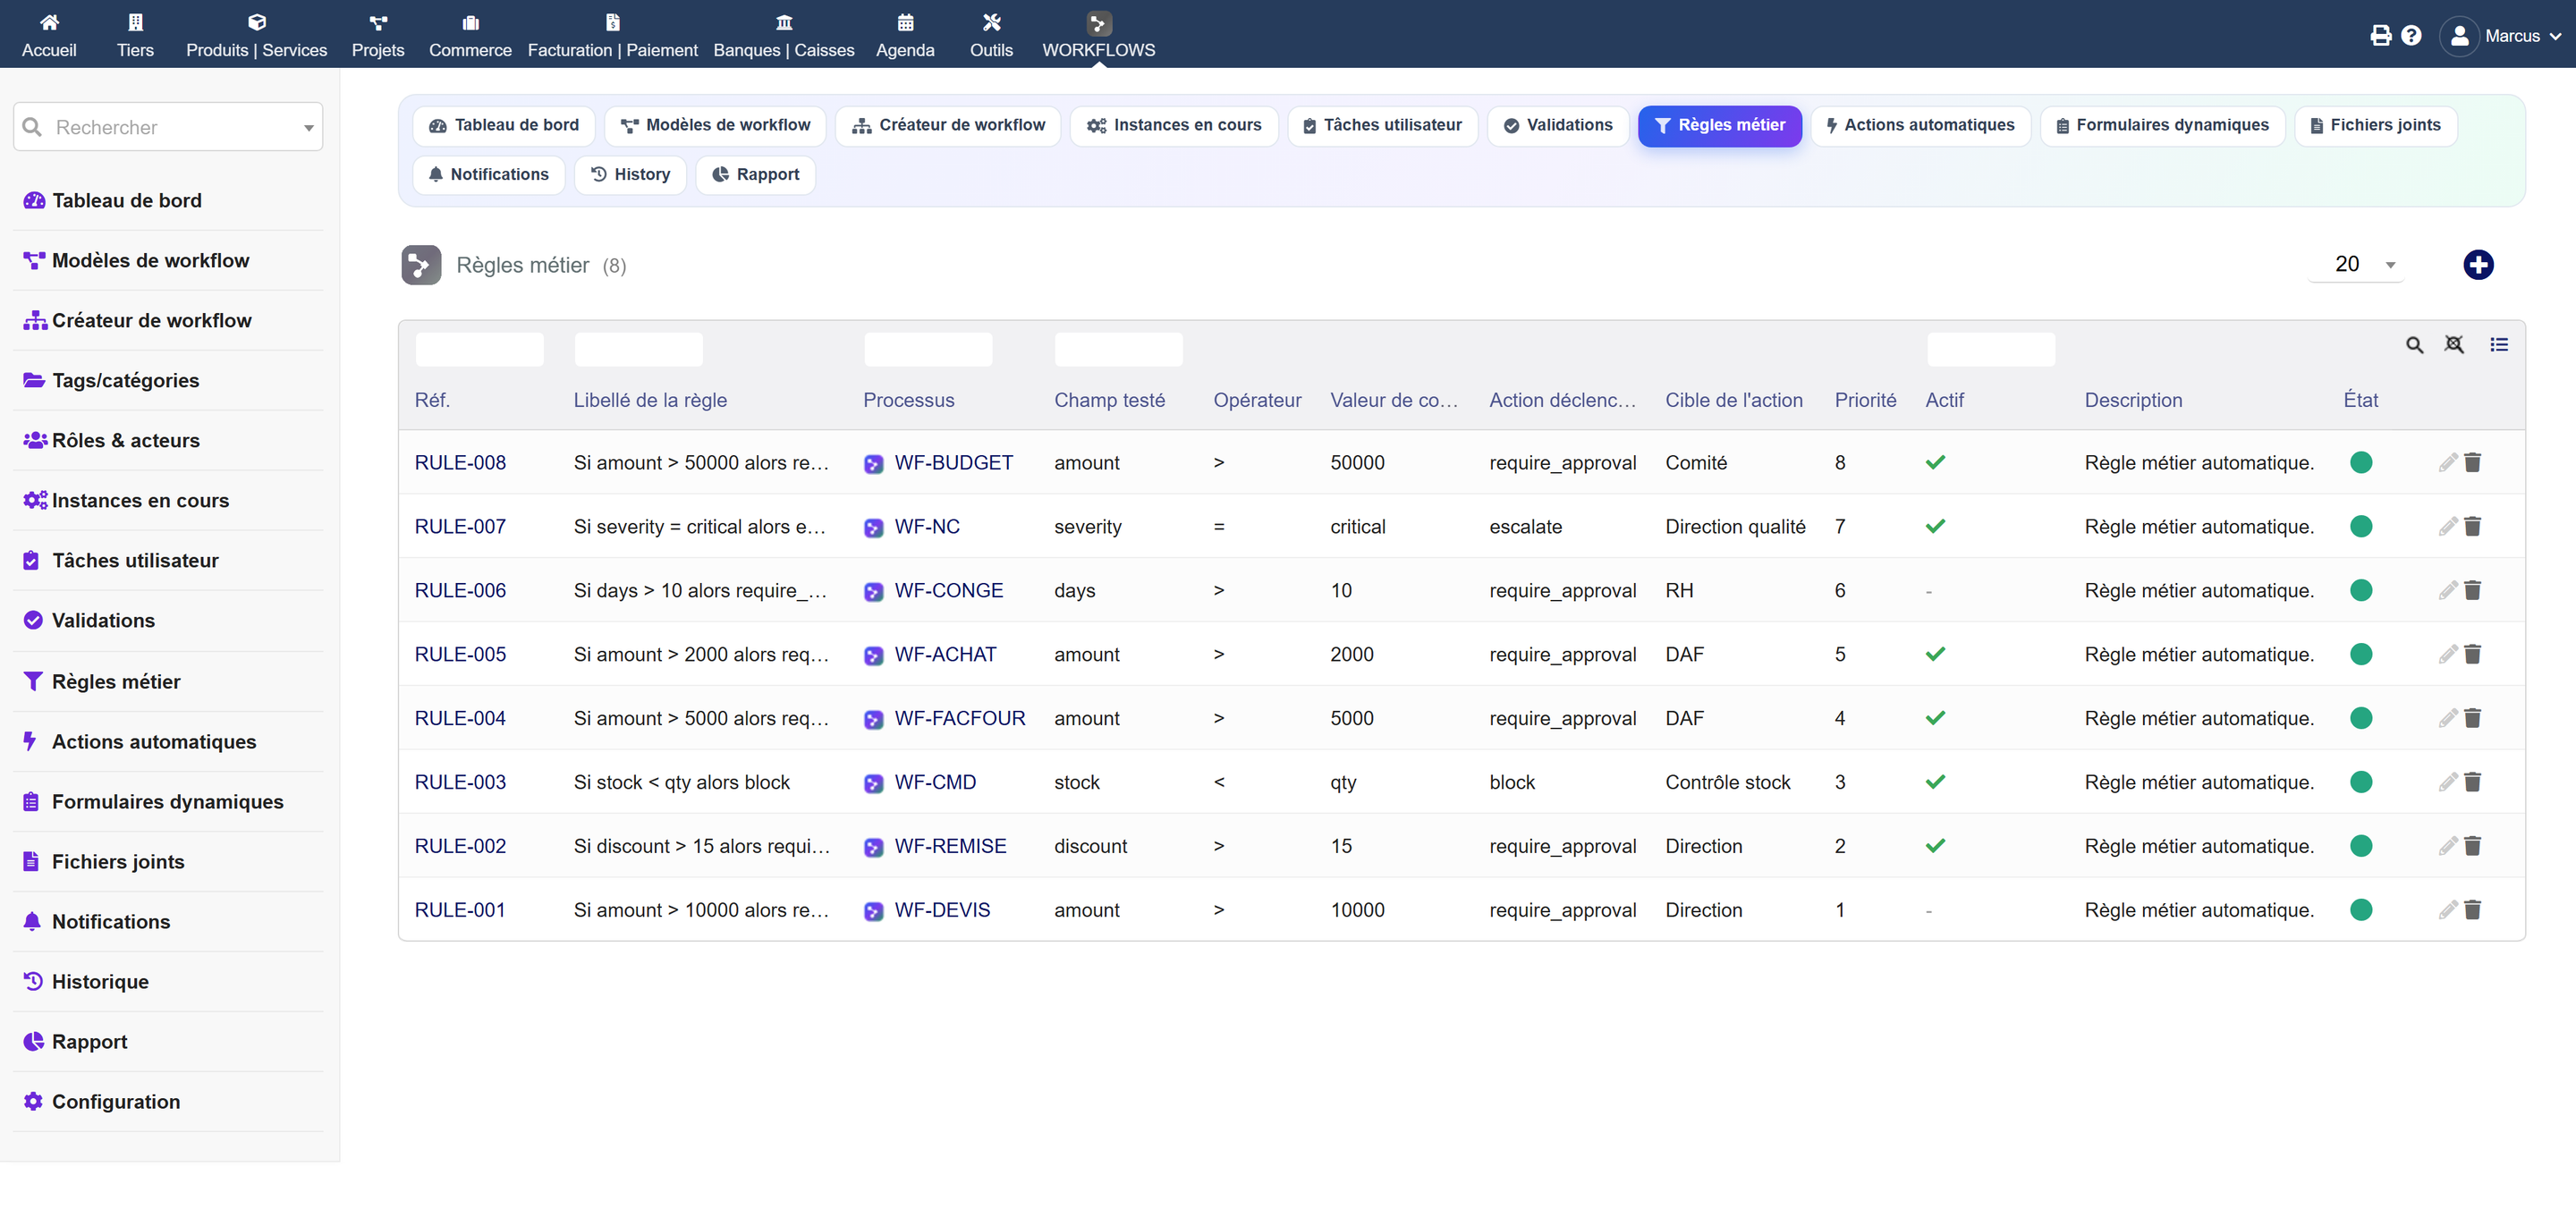This screenshot has width=2576, height=1226.
Task: Sort by the Priorité column header
Action: pos(1864,400)
